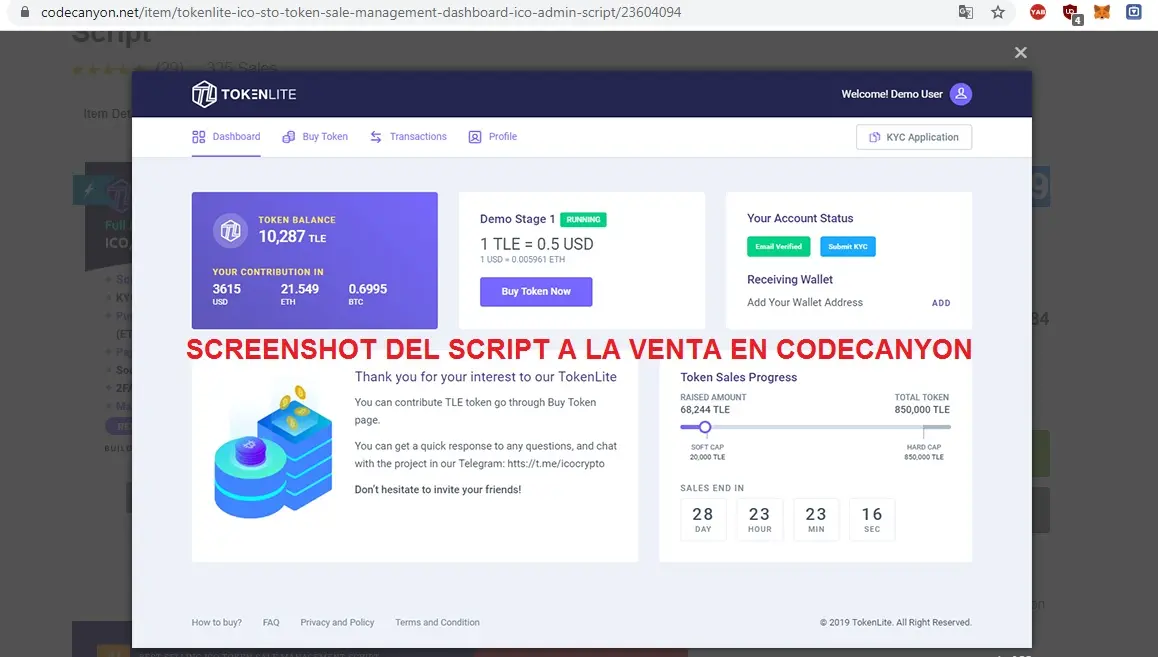Open the red YAB browser extension
The width and height of the screenshot is (1158, 657).
click(x=1038, y=12)
